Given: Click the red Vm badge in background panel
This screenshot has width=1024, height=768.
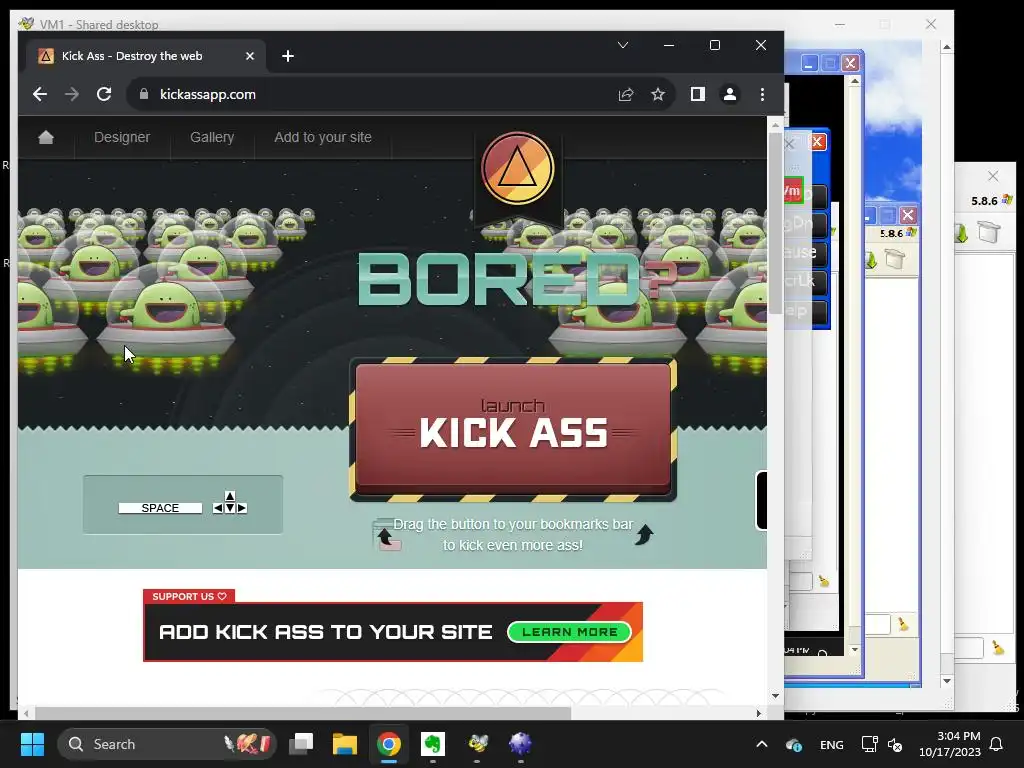Looking at the screenshot, I should pos(792,191).
